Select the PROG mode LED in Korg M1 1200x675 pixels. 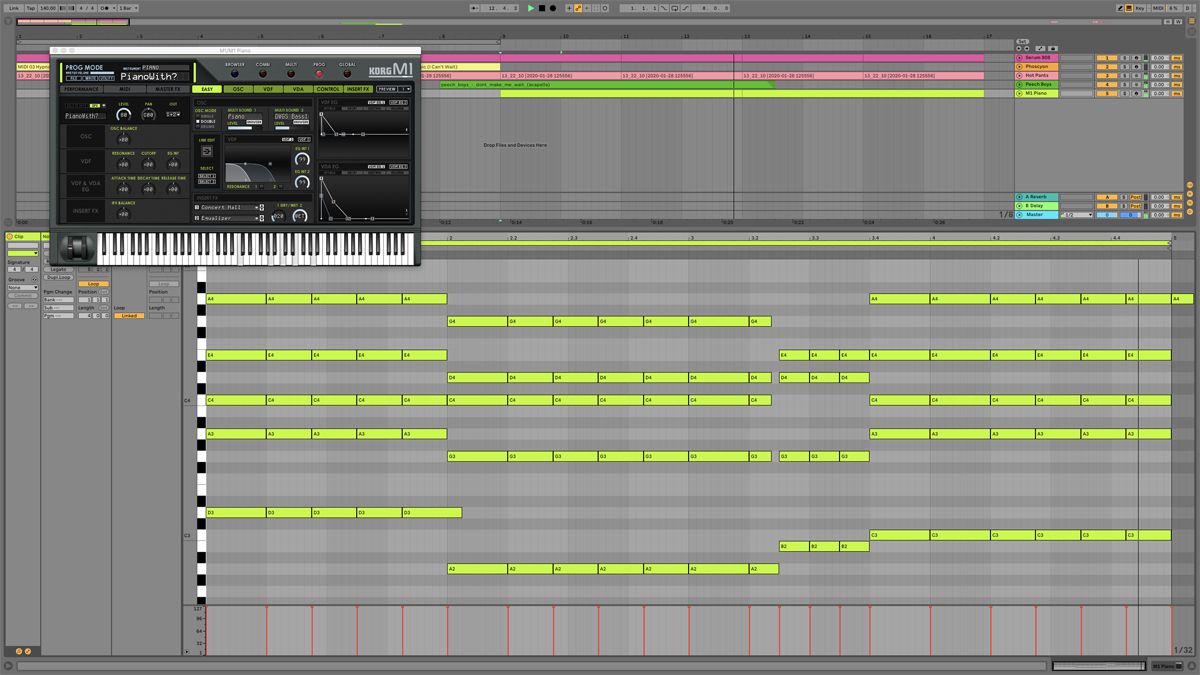[319, 74]
